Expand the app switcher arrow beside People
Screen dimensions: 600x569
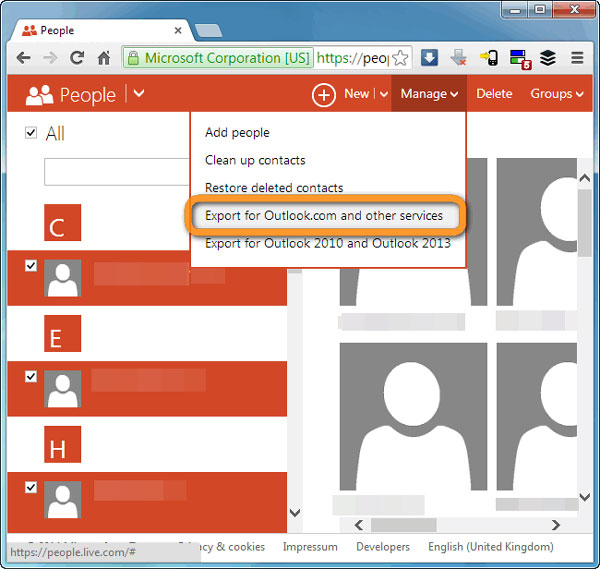pyautogui.click(x=139, y=94)
